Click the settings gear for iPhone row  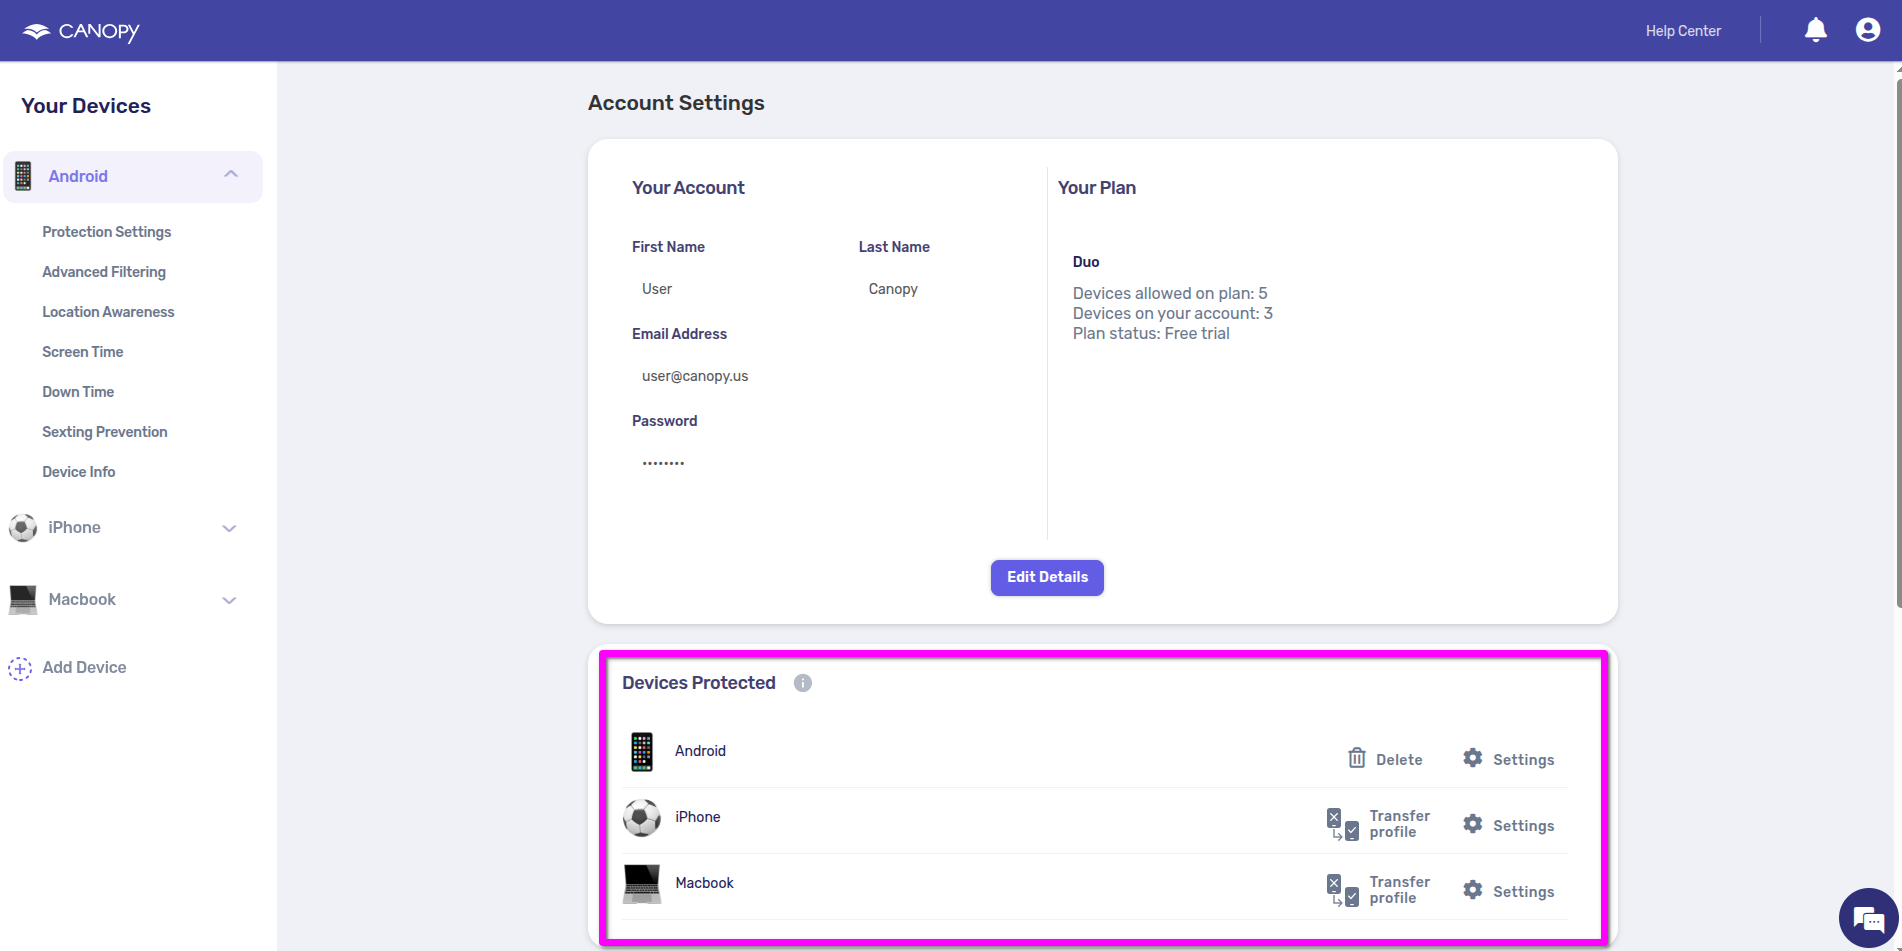(x=1473, y=824)
